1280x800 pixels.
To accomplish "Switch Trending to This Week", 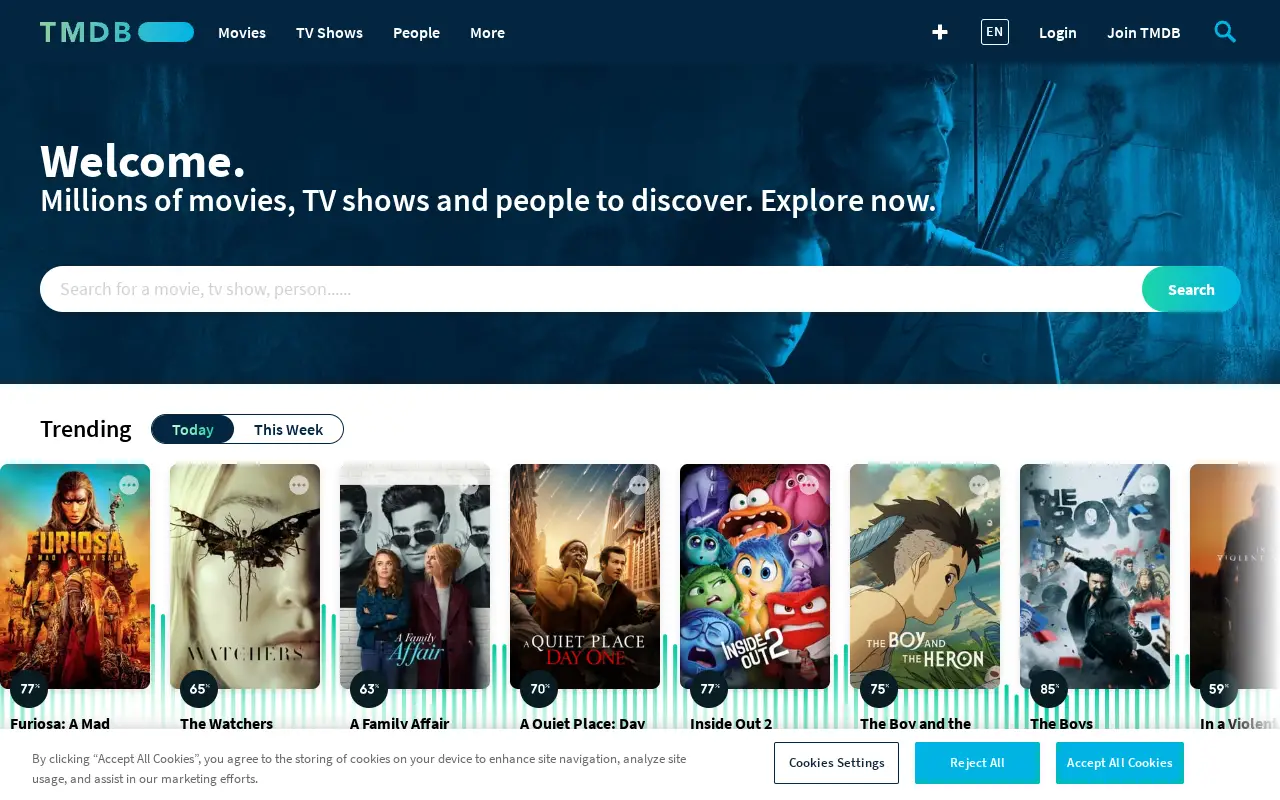I will pyautogui.click(x=288, y=429).
